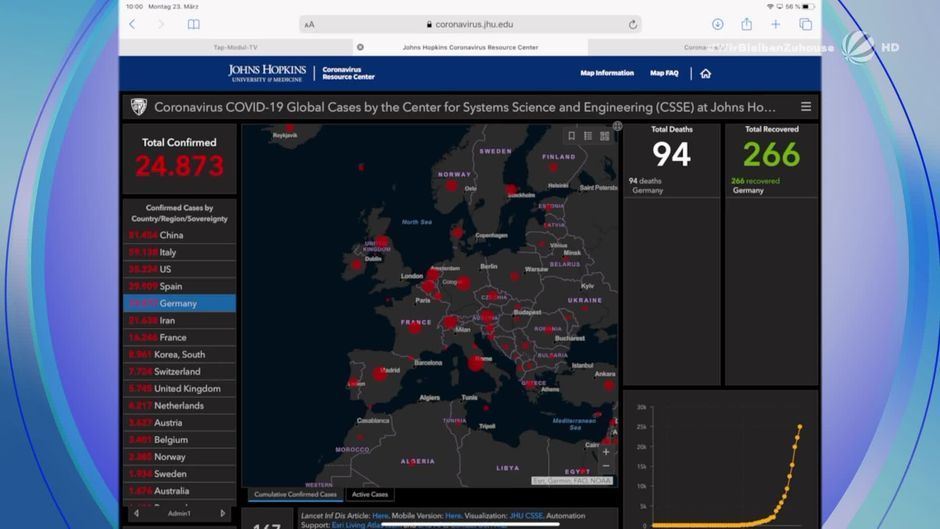Image resolution: width=940 pixels, height=529 pixels.
Task: Select Italy in the country list
Action: coord(179,252)
